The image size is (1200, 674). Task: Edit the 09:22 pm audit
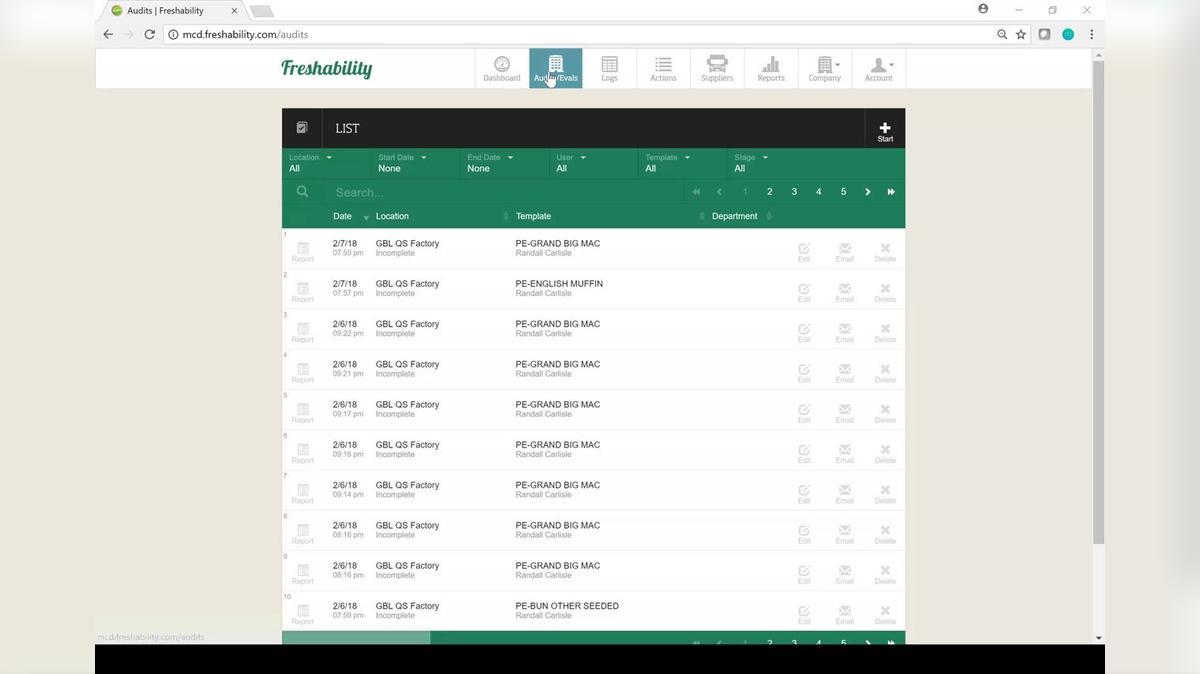804,332
